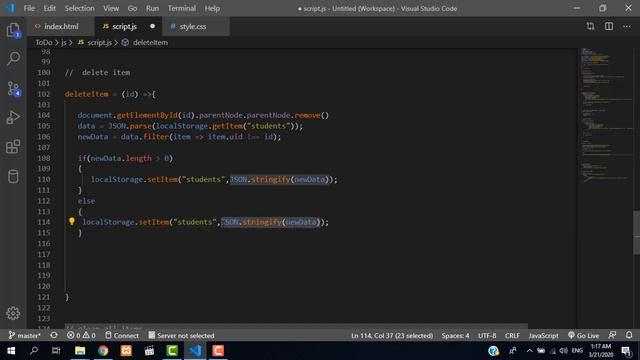The image size is (640, 360).
Task: Open the Explorer view in activity bar
Action: pos(13,30)
